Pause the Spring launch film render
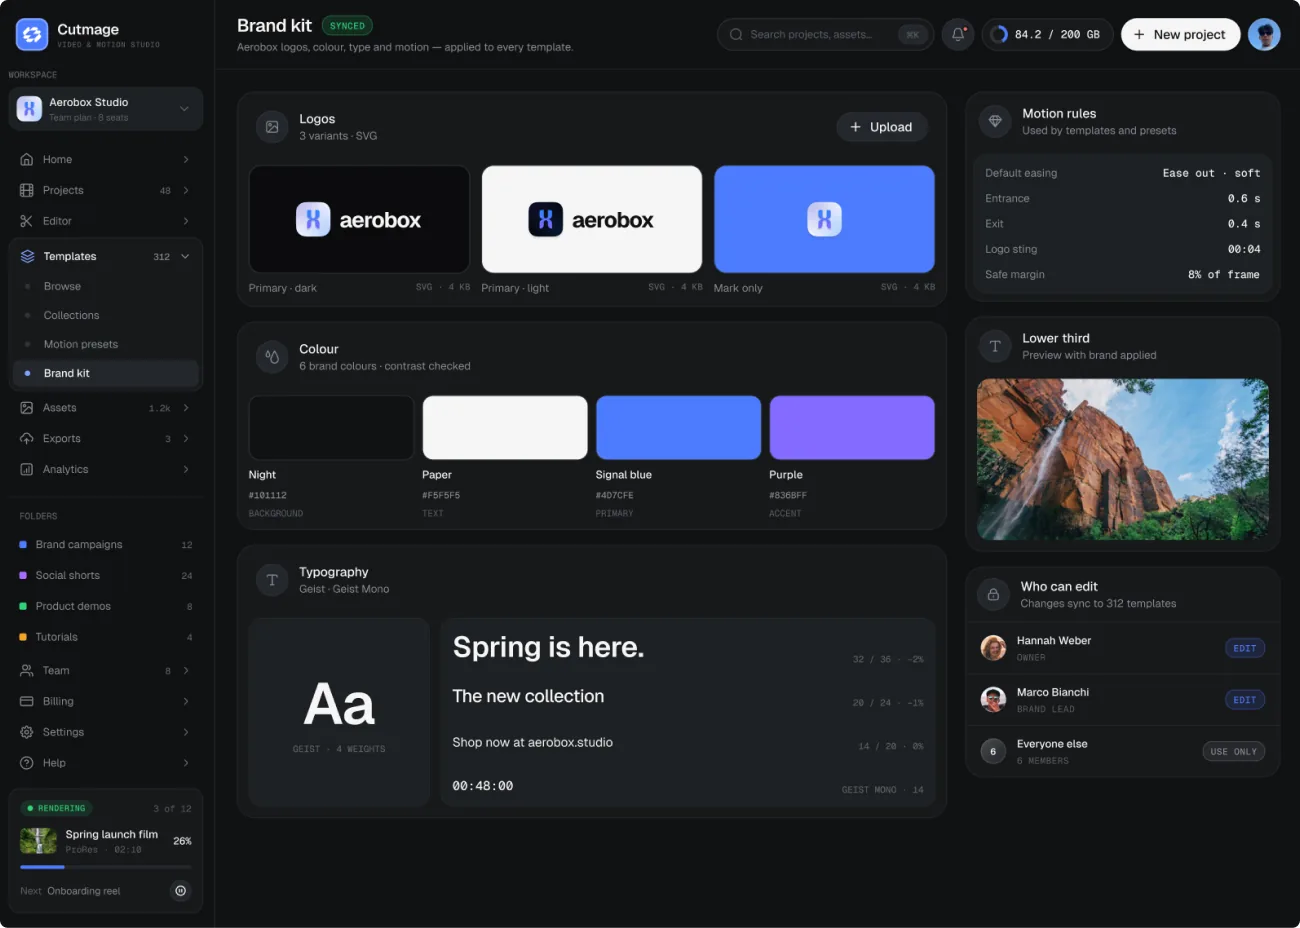Image resolution: width=1300 pixels, height=928 pixels. 180,890
